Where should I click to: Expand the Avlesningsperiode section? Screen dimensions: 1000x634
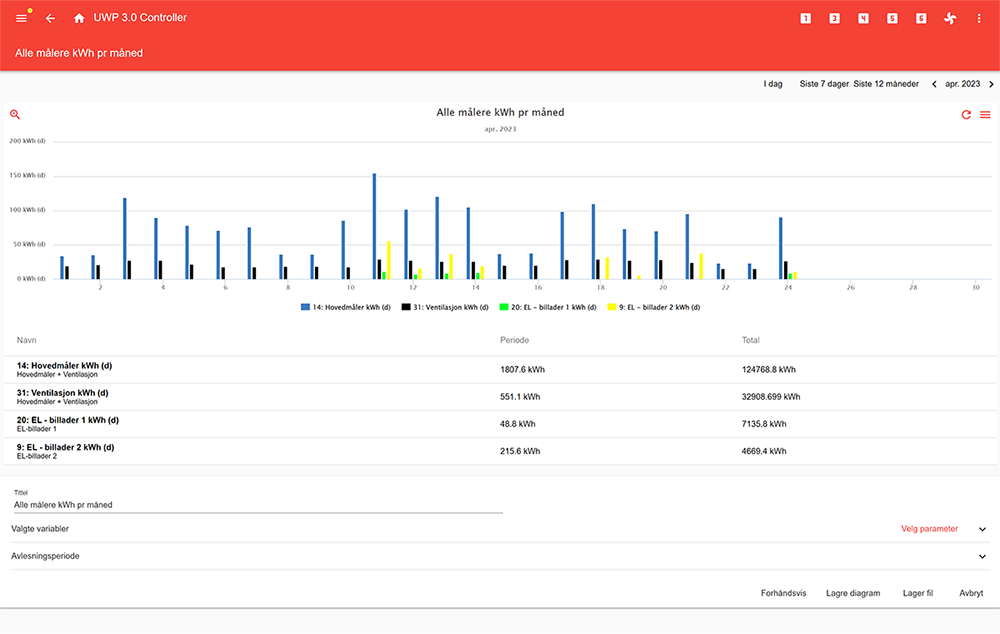[x=982, y=556]
